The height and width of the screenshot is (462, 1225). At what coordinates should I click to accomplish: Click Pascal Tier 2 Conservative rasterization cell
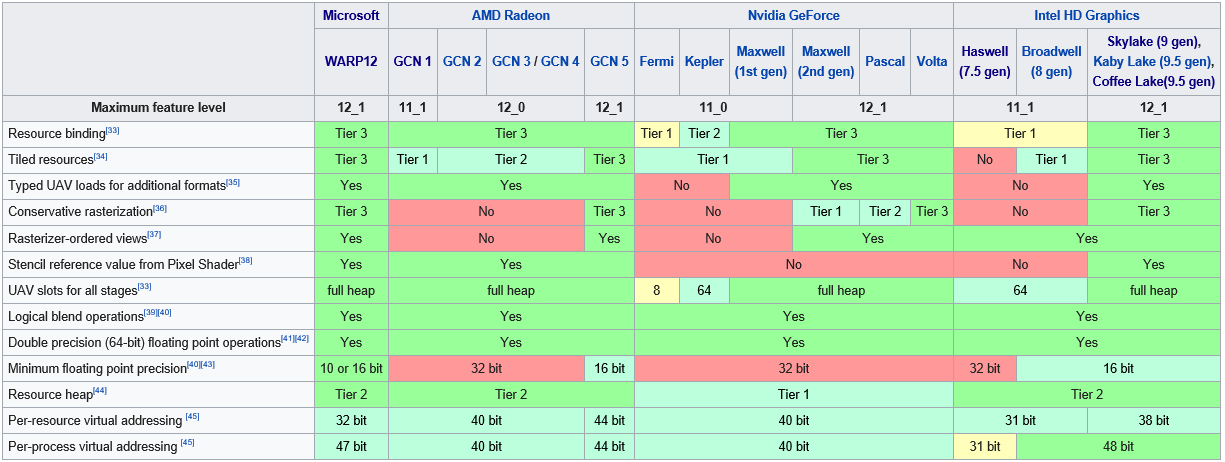click(x=885, y=212)
